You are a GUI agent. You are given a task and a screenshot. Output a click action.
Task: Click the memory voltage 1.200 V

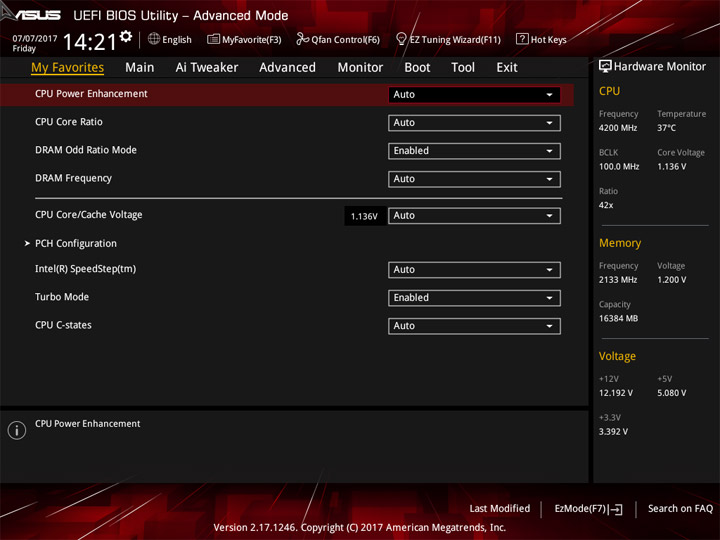pos(672,280)
